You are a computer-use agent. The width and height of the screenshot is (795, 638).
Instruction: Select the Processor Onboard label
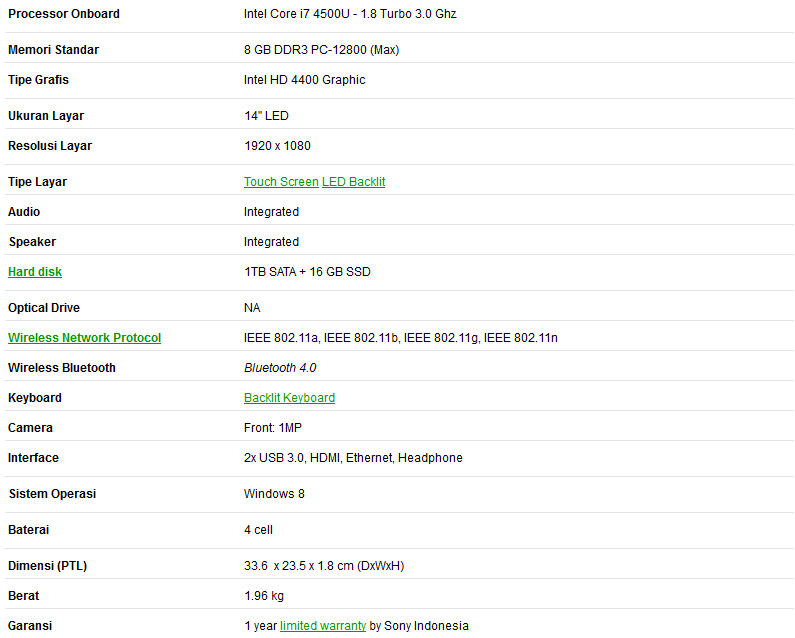(x=64, y=14)
